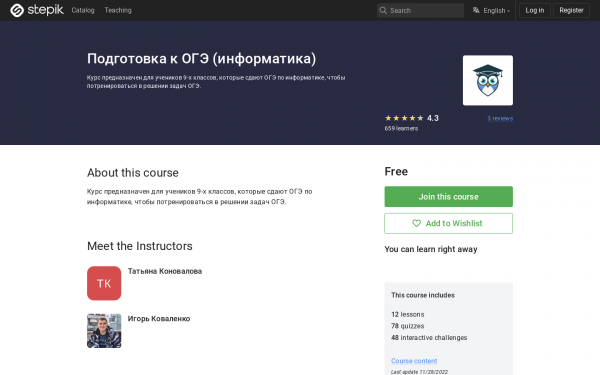This screenshot has height=375, width=600.
Task: Click the 48 interactive challenges entry
Action: 429,338
